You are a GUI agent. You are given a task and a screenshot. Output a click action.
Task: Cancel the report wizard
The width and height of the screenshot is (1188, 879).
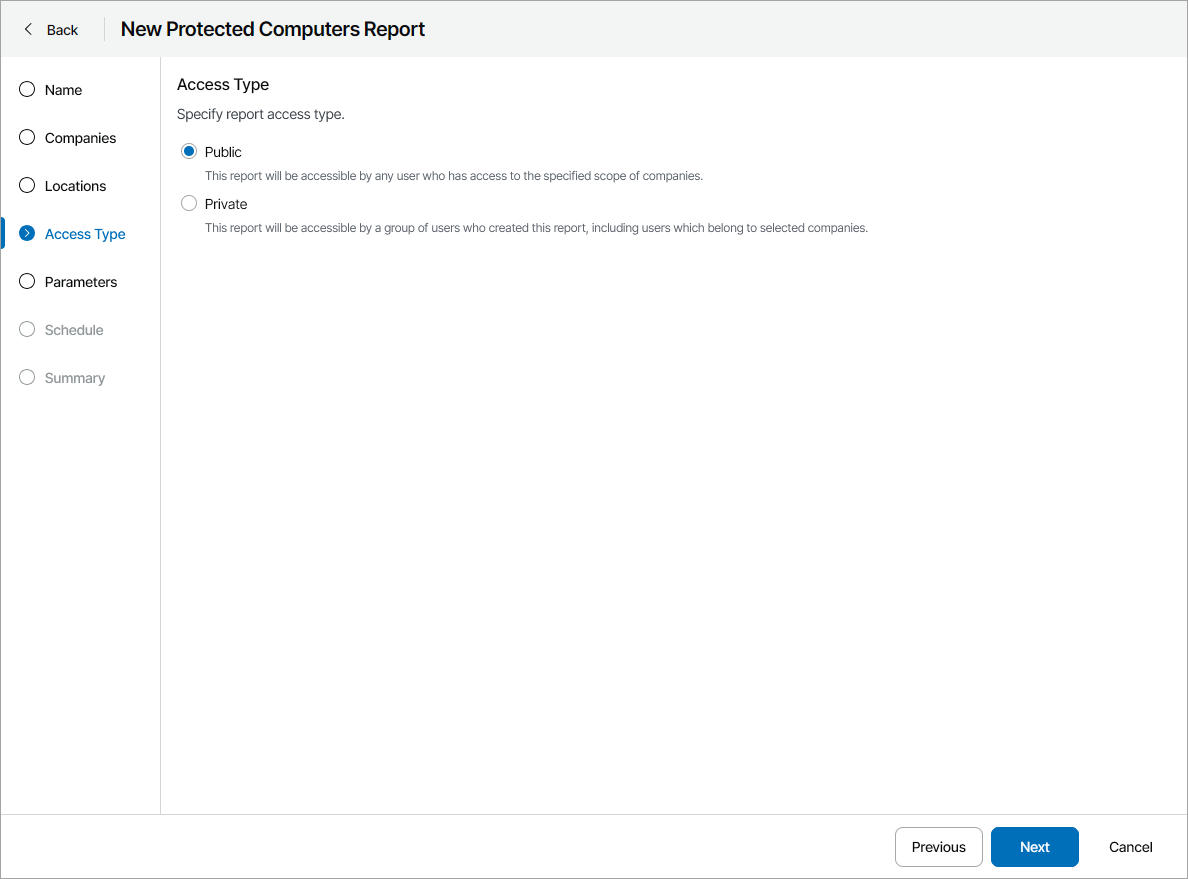1130,847
